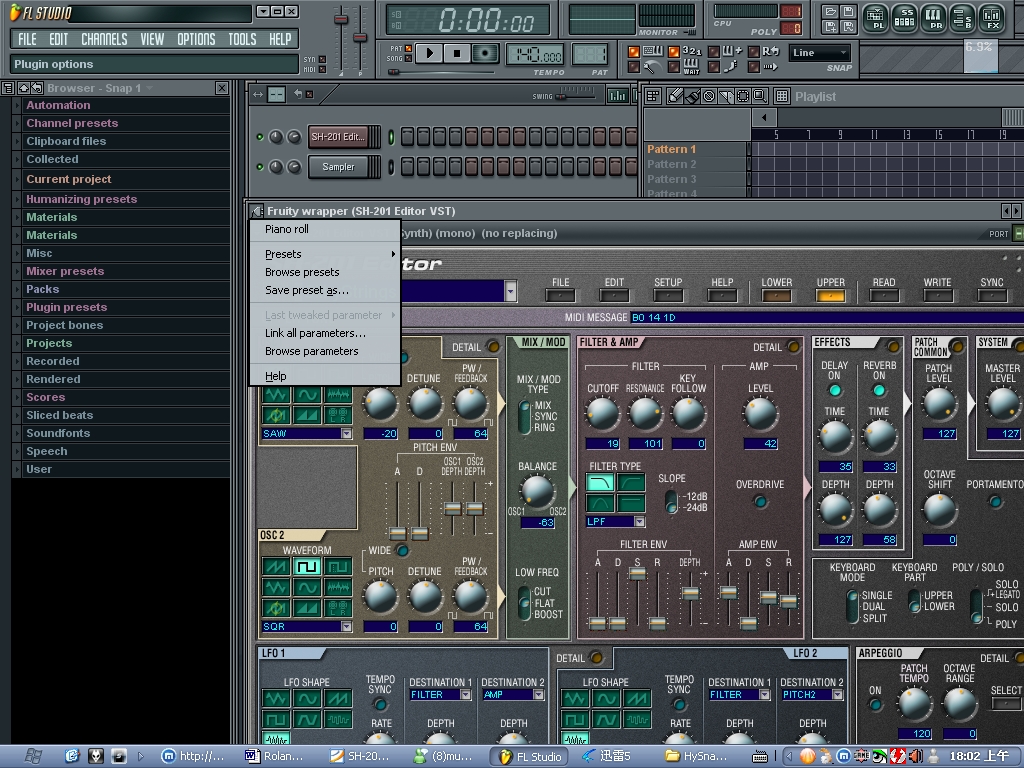1024x768 pixels.
Task: Choose Browse parameters in the menu
Action: point(325,351)
